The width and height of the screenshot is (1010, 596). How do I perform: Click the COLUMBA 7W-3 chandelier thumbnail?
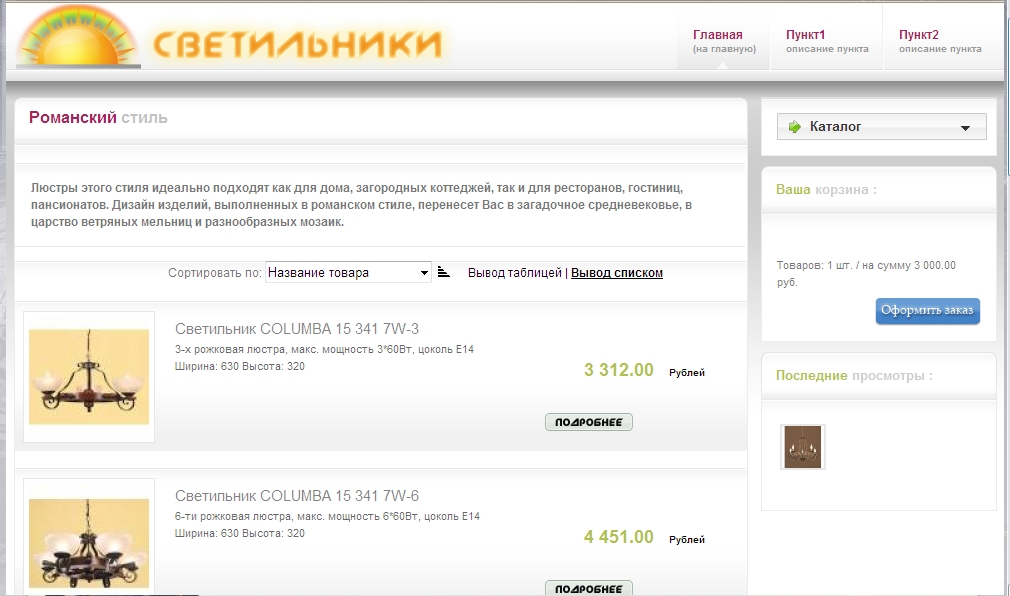[89, 376]
